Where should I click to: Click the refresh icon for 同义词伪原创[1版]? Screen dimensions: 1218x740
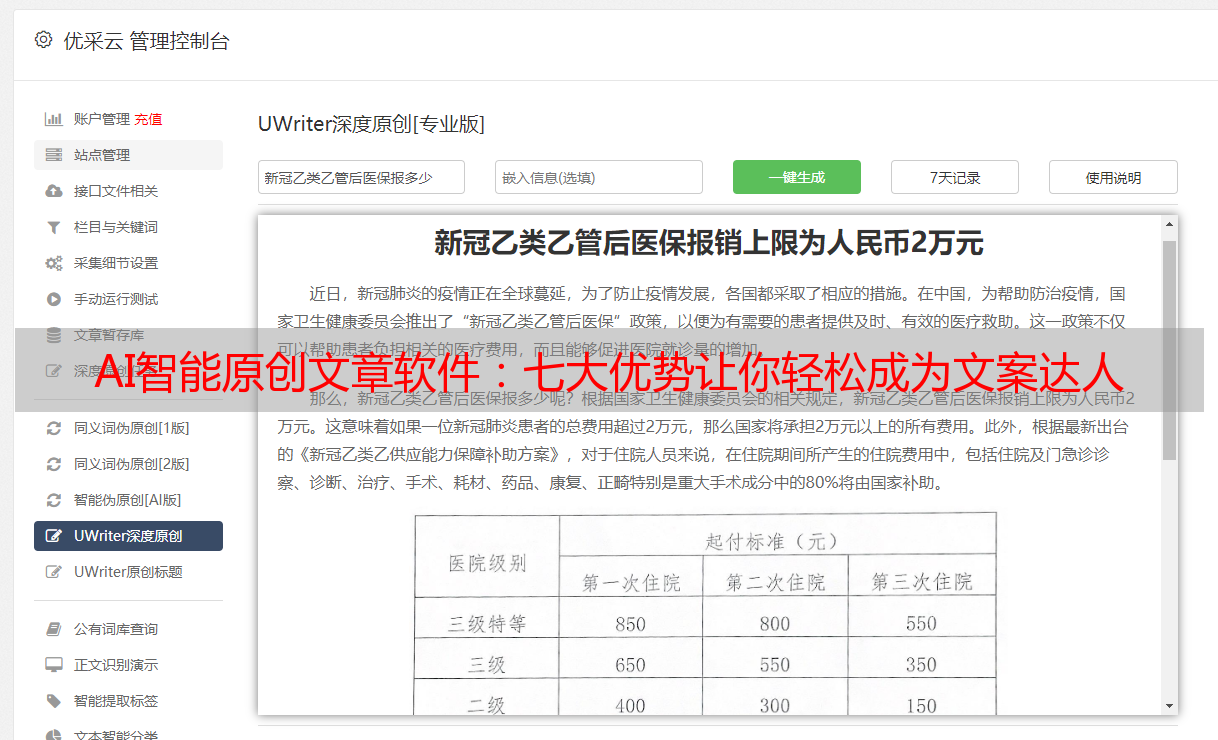coord(54,428)
